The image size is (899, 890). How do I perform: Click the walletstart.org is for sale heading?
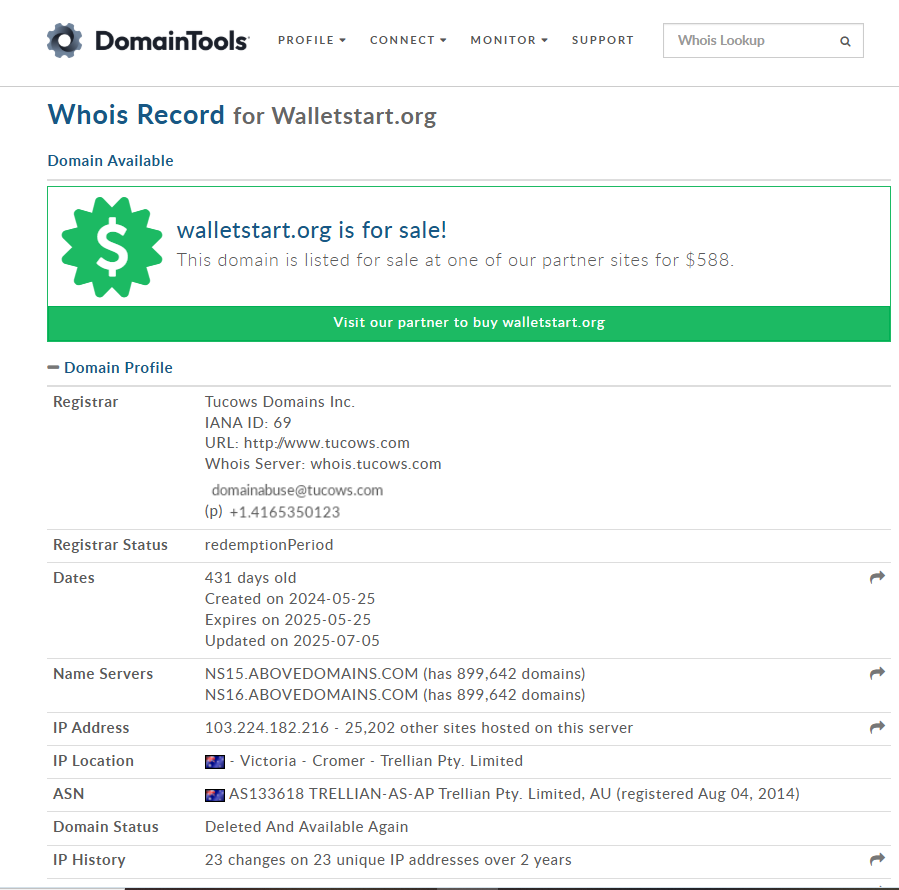point(312,230)
